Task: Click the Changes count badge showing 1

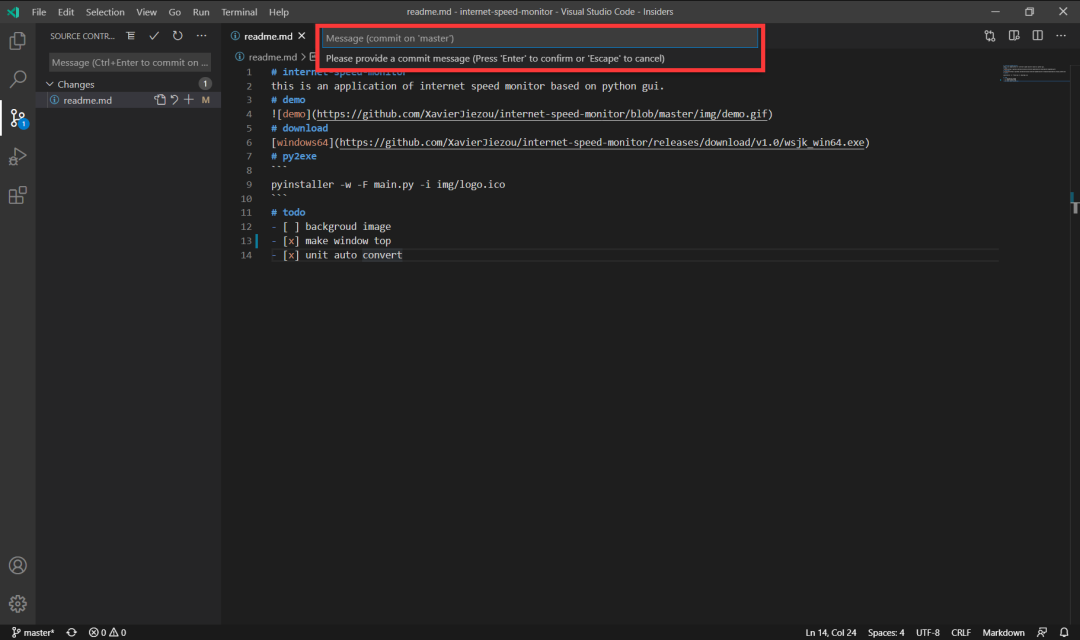Action: (205, 83)
